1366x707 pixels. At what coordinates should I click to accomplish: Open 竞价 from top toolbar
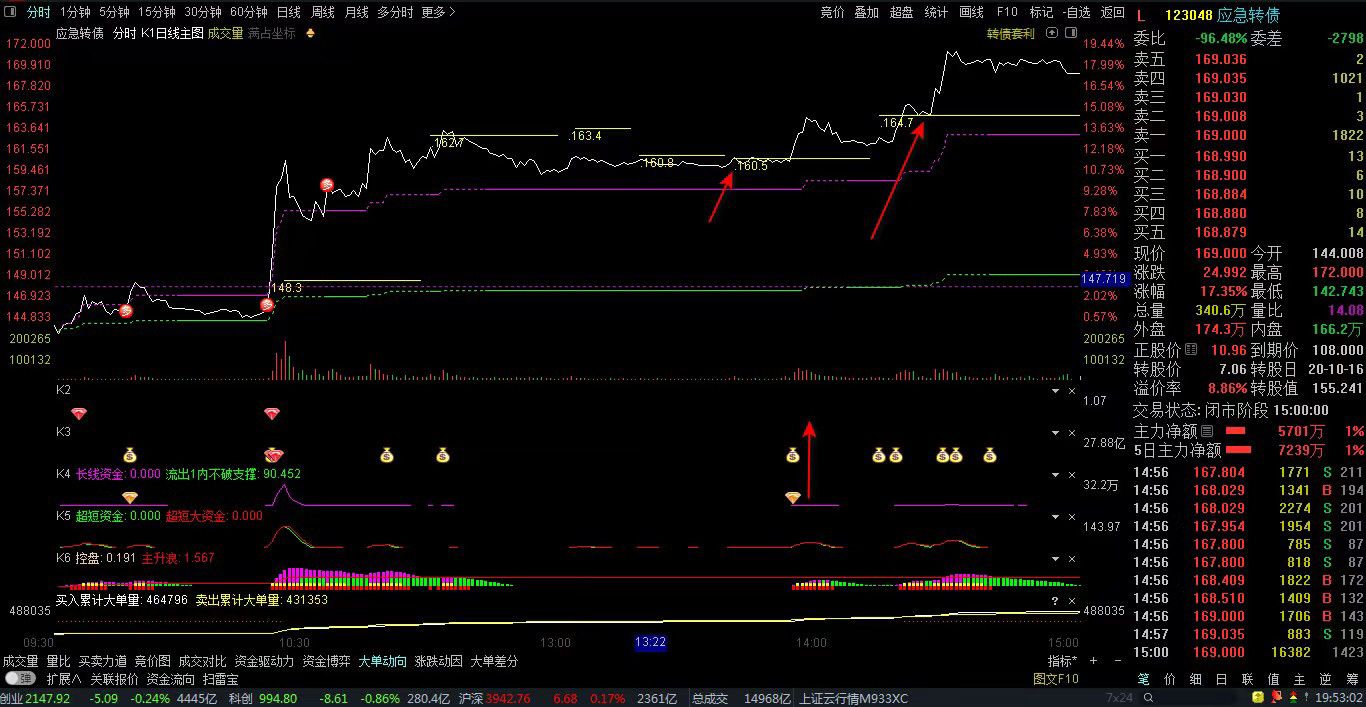pos(832,12)
